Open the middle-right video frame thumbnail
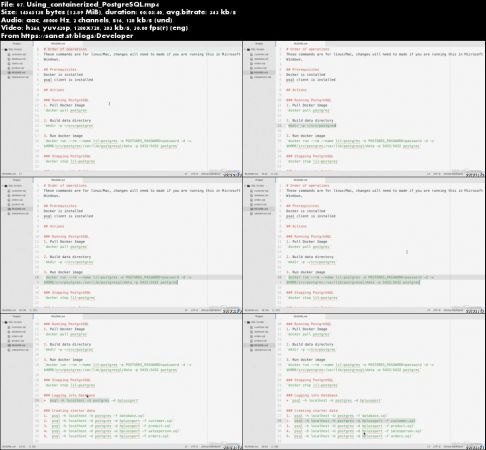The height and width of the screenshot is (450, 486). pyautogui.click(x=364, y=245)
